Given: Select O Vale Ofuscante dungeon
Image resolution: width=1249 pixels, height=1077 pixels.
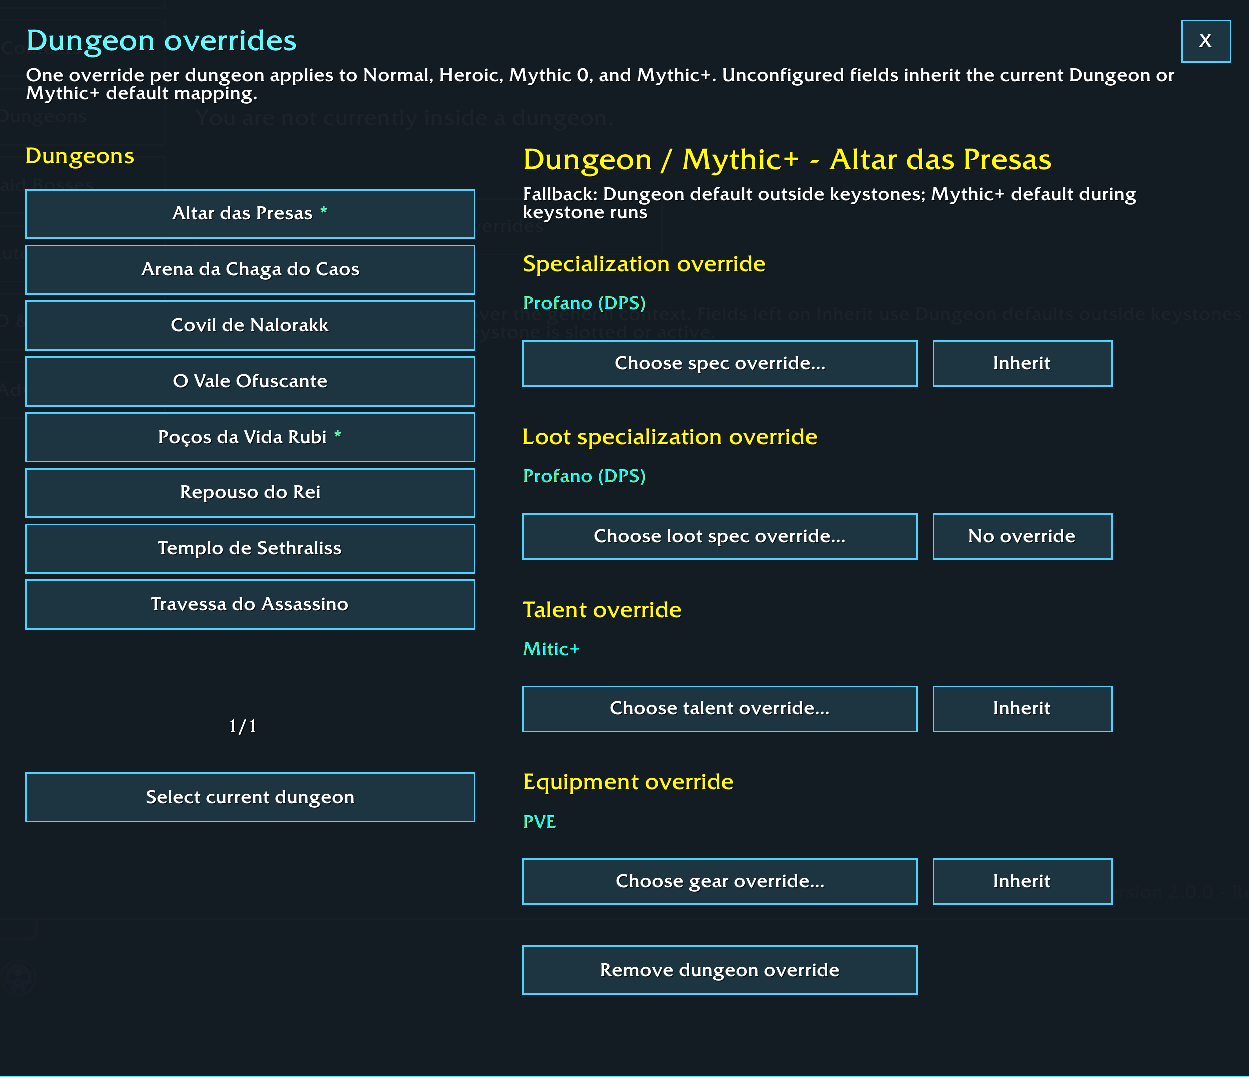Looking at the screenshot, I should [250, 382].
